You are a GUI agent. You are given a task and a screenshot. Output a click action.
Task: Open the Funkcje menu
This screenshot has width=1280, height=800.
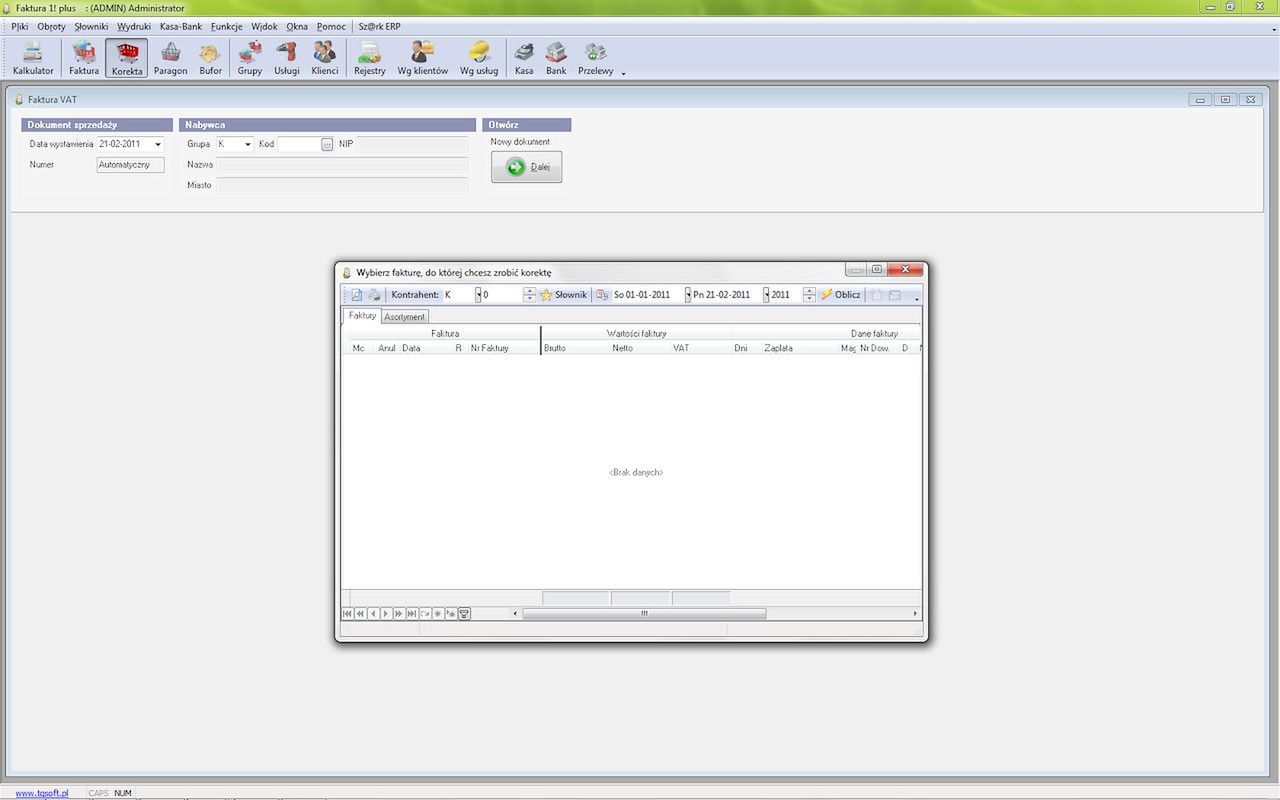click(x=227, y=27)
